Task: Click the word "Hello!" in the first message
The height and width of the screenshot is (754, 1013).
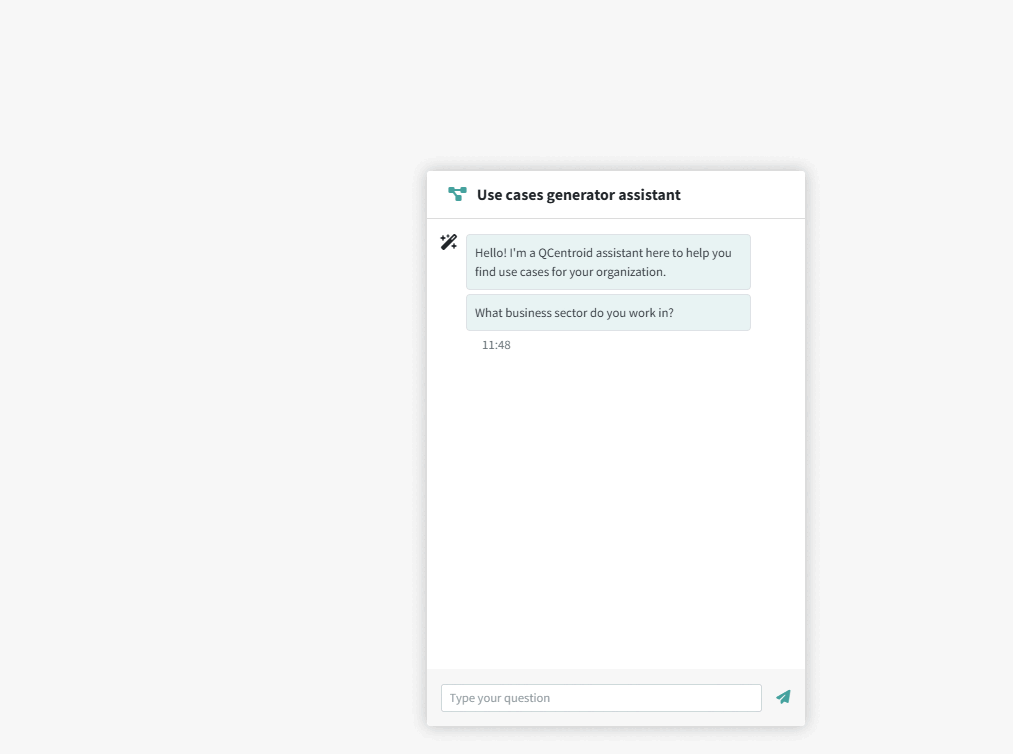Action: coord(491,253)
